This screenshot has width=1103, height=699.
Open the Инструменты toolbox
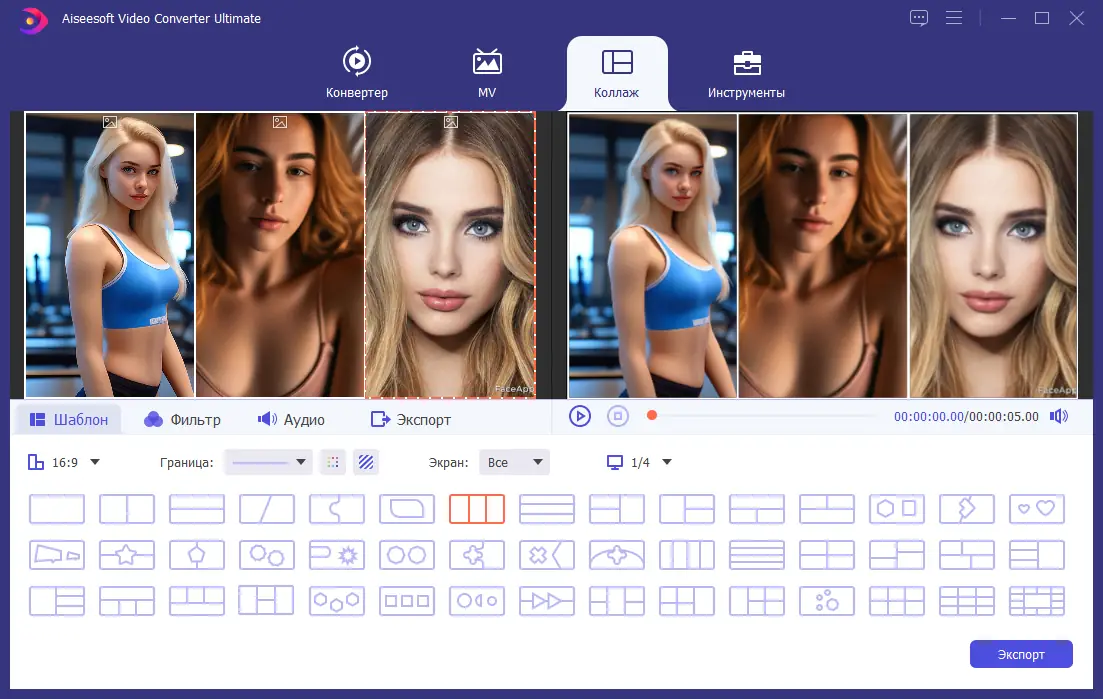click(x=746, y=72)
